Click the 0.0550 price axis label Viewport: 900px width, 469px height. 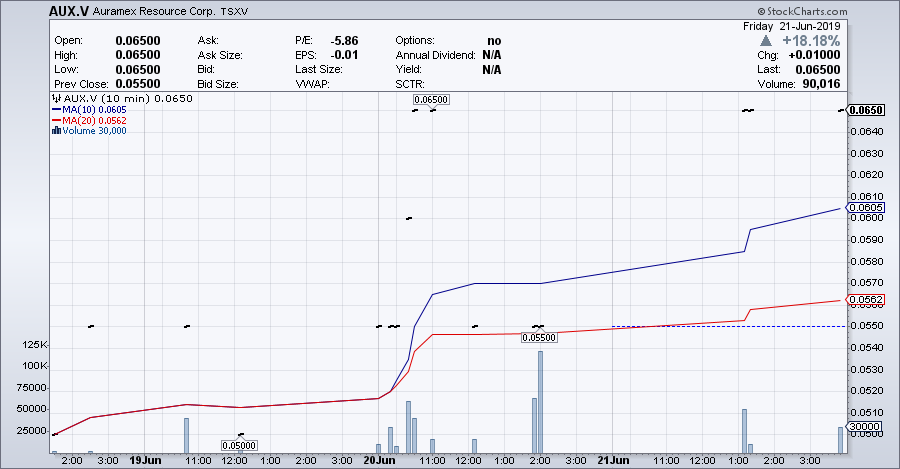[x=867, y=326]
